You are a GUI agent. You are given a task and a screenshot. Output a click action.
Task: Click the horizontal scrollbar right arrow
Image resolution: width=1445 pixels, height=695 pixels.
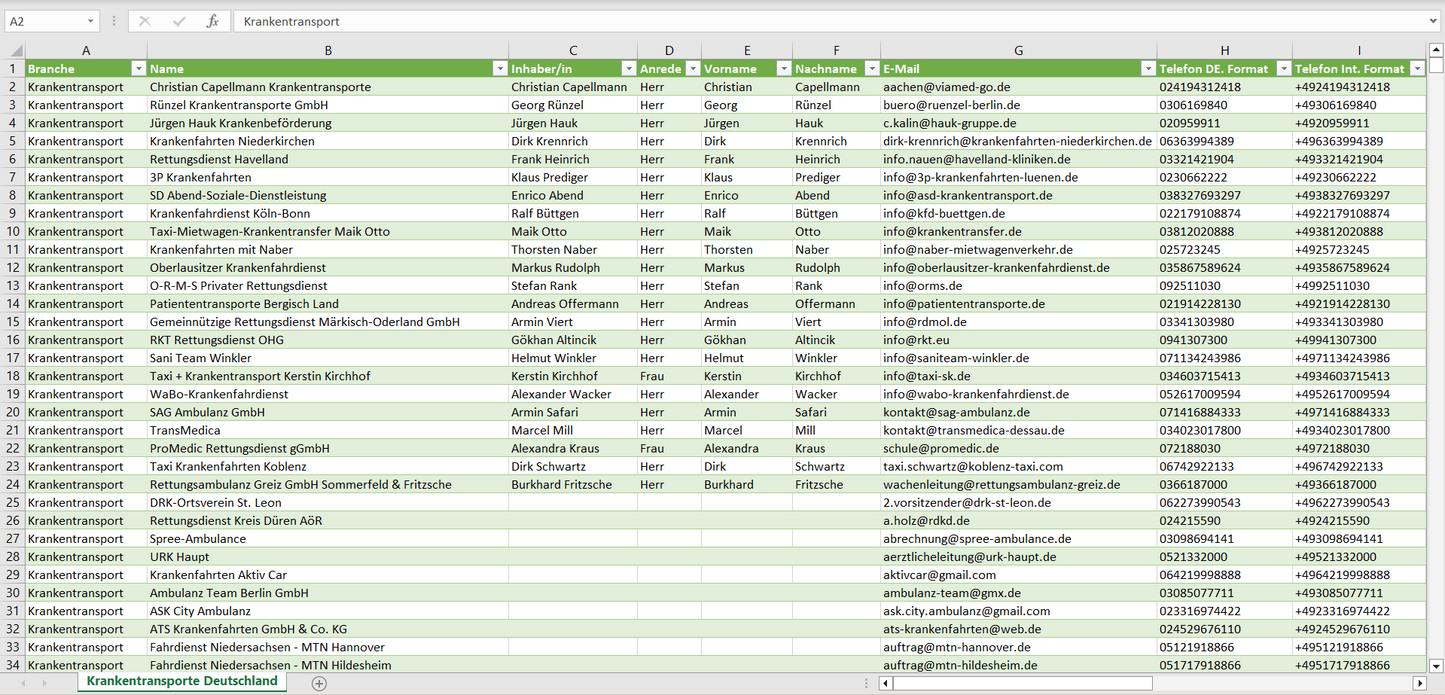click(1419, 683)
